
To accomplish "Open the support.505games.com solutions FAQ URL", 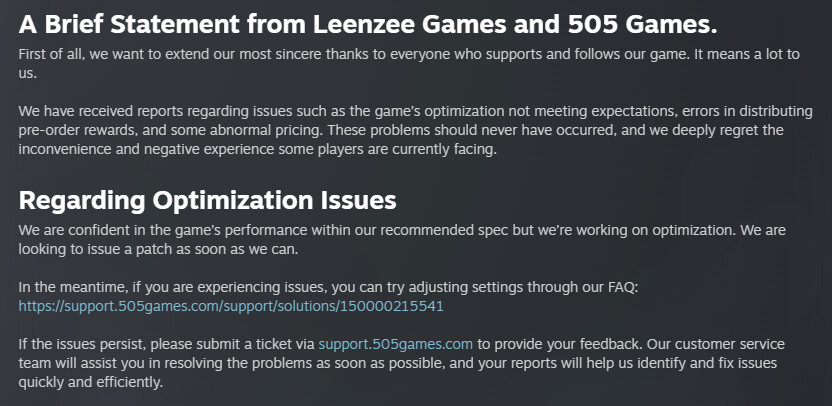I will coord(231,306).
